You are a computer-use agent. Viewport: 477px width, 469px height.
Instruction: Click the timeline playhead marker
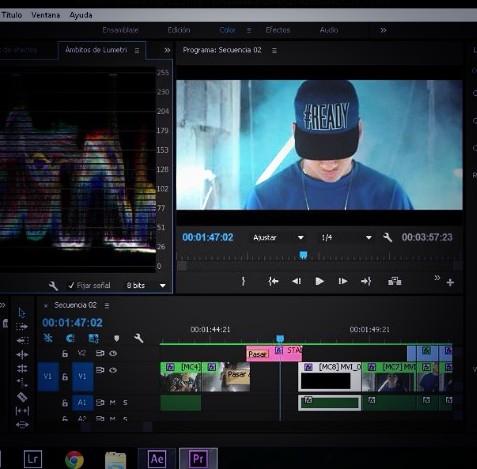[280, 339]
